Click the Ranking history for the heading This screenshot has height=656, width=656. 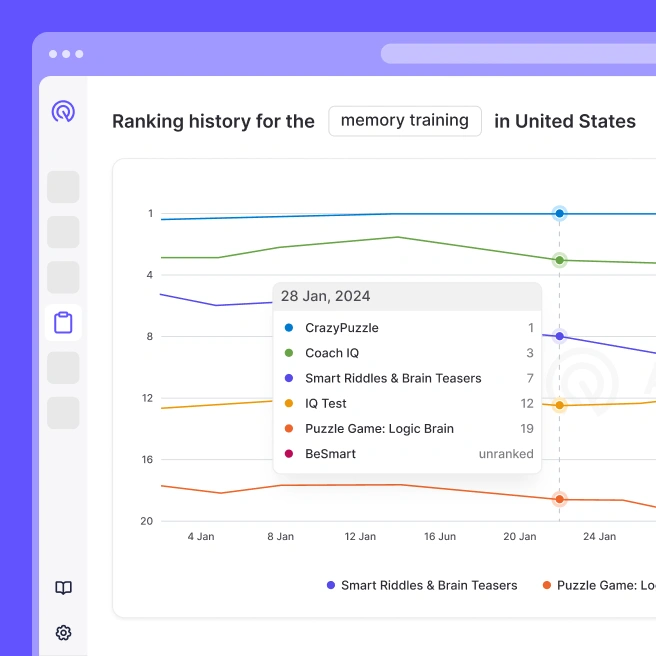(x=213, y=121)
